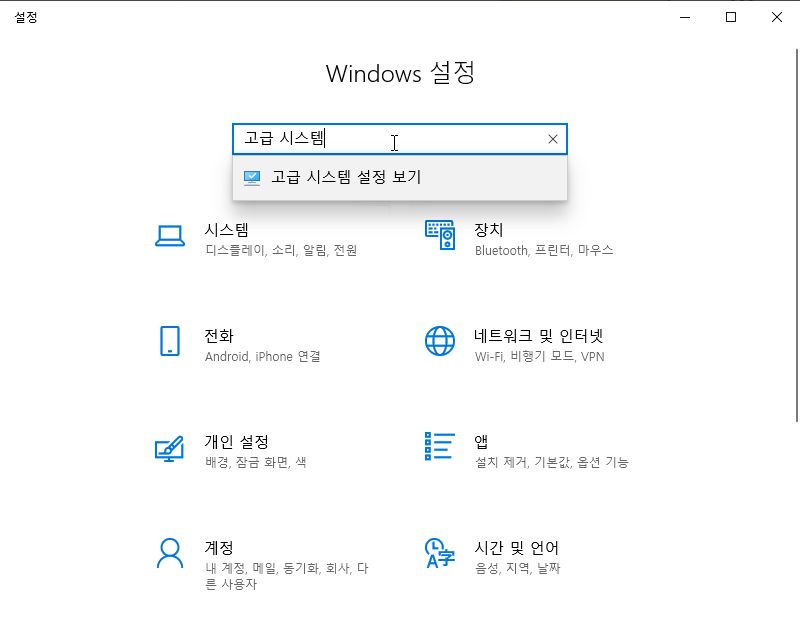
Task: Click the monitor icon in search suggestion
Action: point(252,178)
